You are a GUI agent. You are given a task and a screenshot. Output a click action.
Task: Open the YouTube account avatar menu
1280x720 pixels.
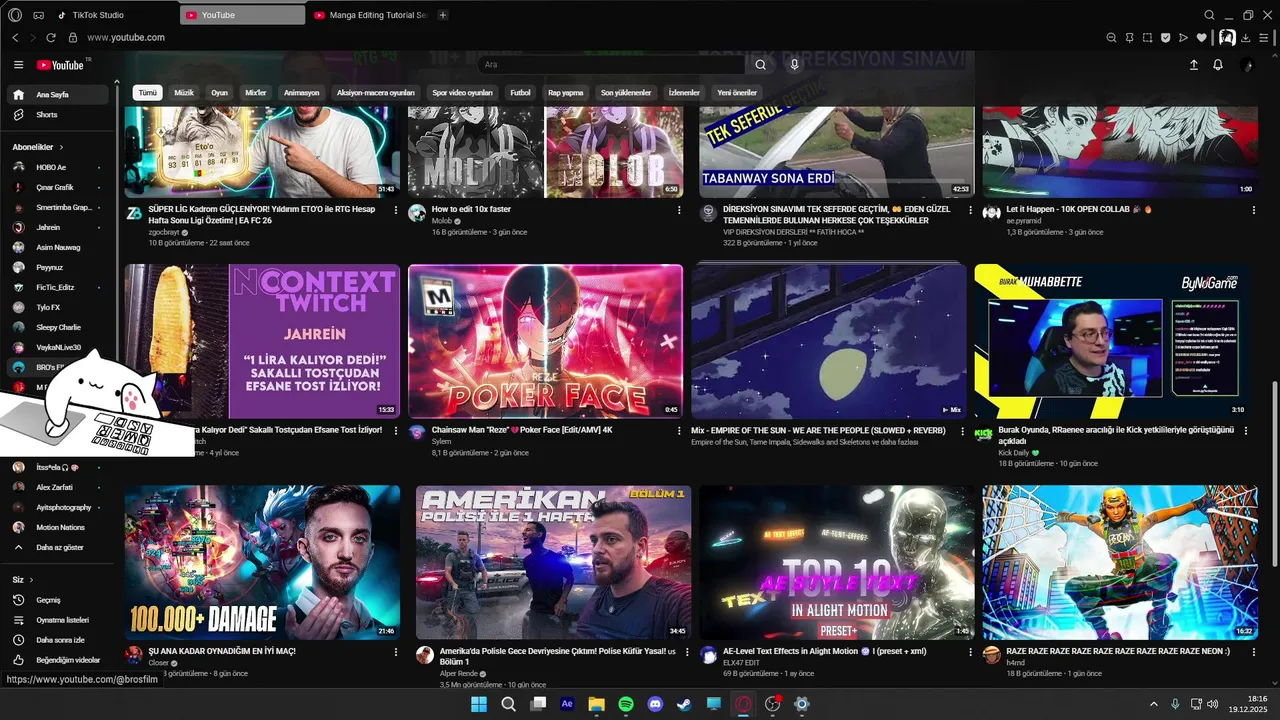point(1246,65)
